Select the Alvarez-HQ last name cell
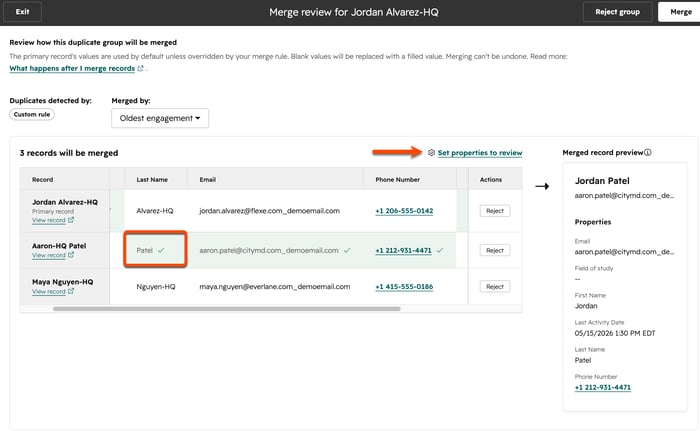Viewport: 700px width, 431px height. pos(155,211)
